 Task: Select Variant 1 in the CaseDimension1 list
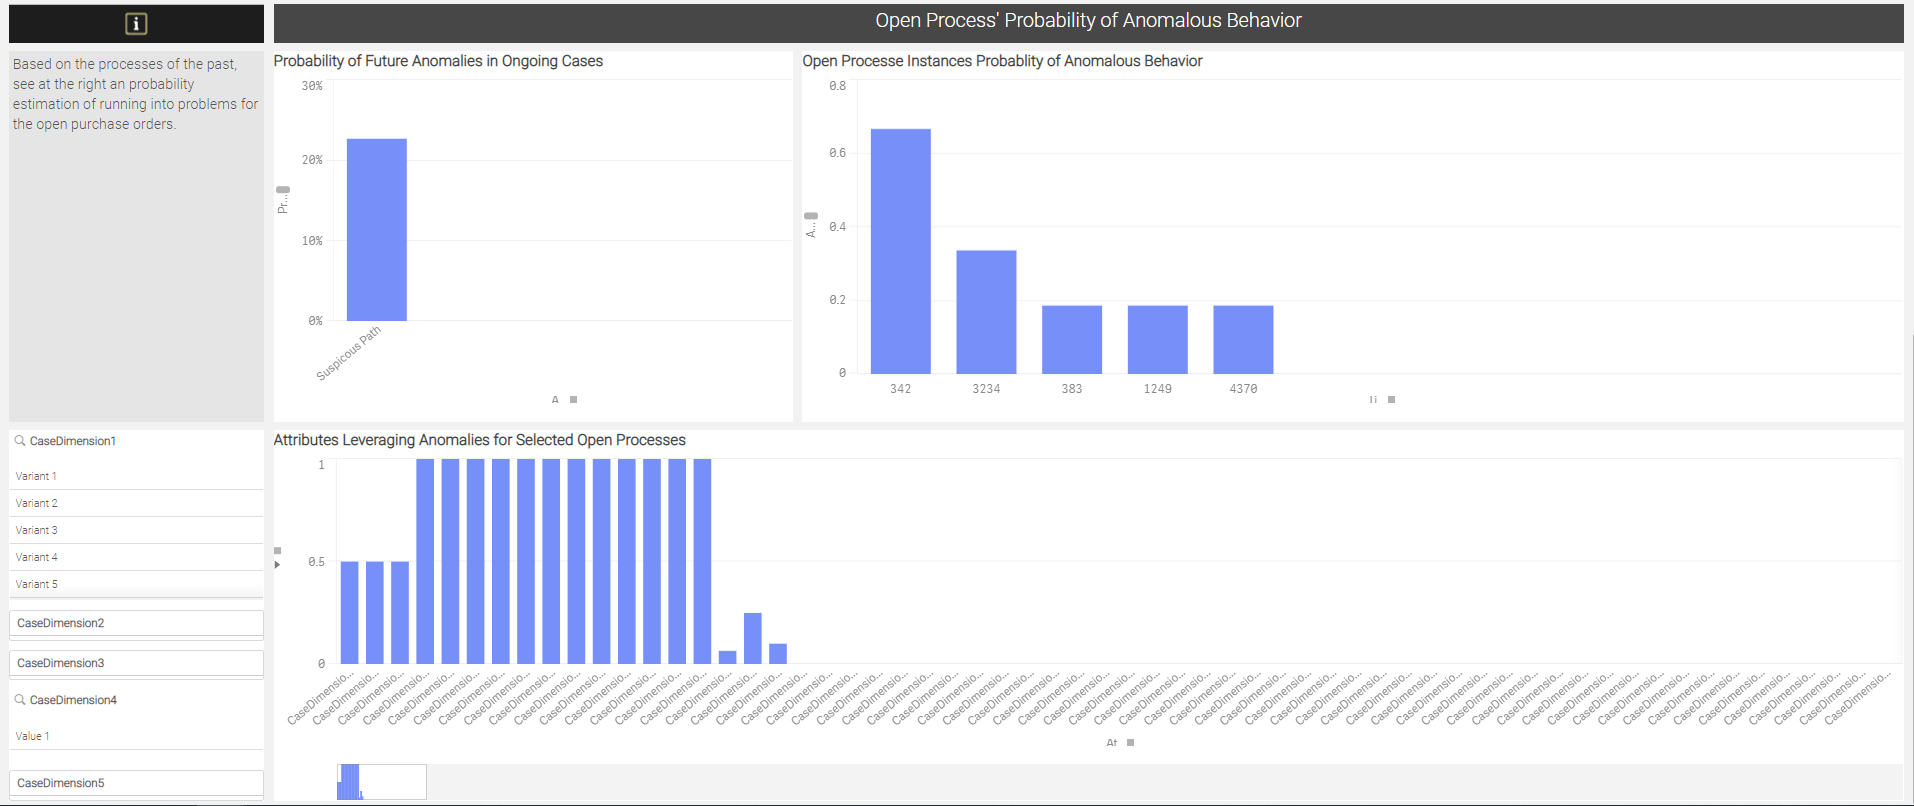coord(136,476)
